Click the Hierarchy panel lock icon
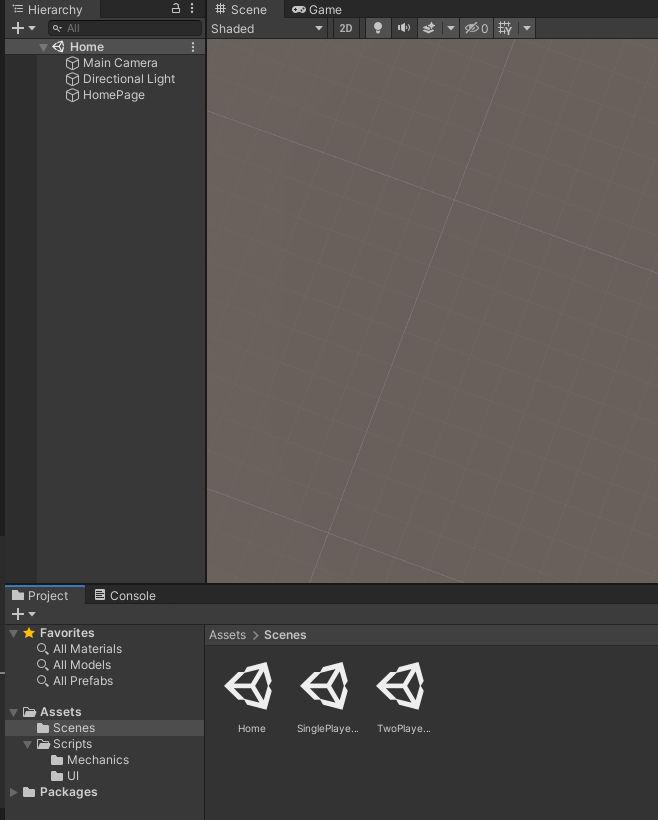This screenshot has height=820, width=658. click(176, 9)
